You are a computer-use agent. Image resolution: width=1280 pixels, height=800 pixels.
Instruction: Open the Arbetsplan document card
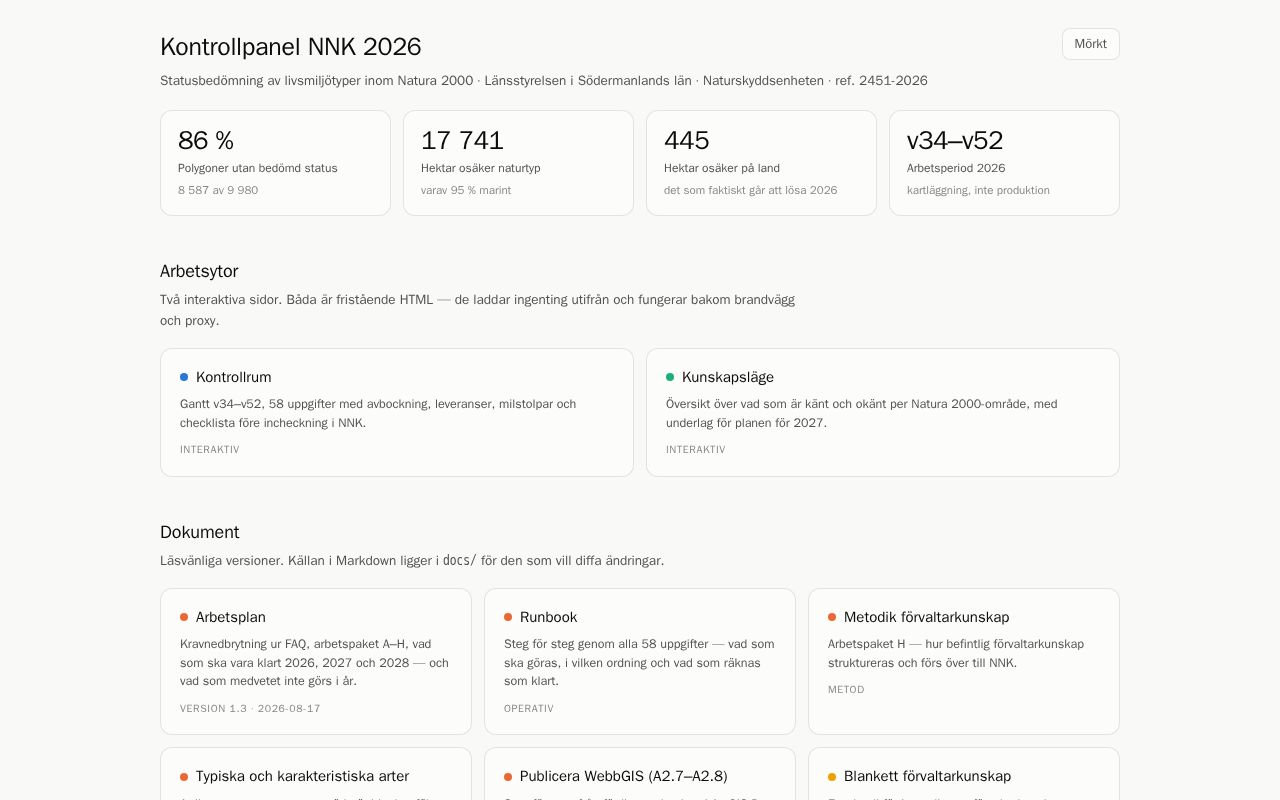tap(316, 661)
